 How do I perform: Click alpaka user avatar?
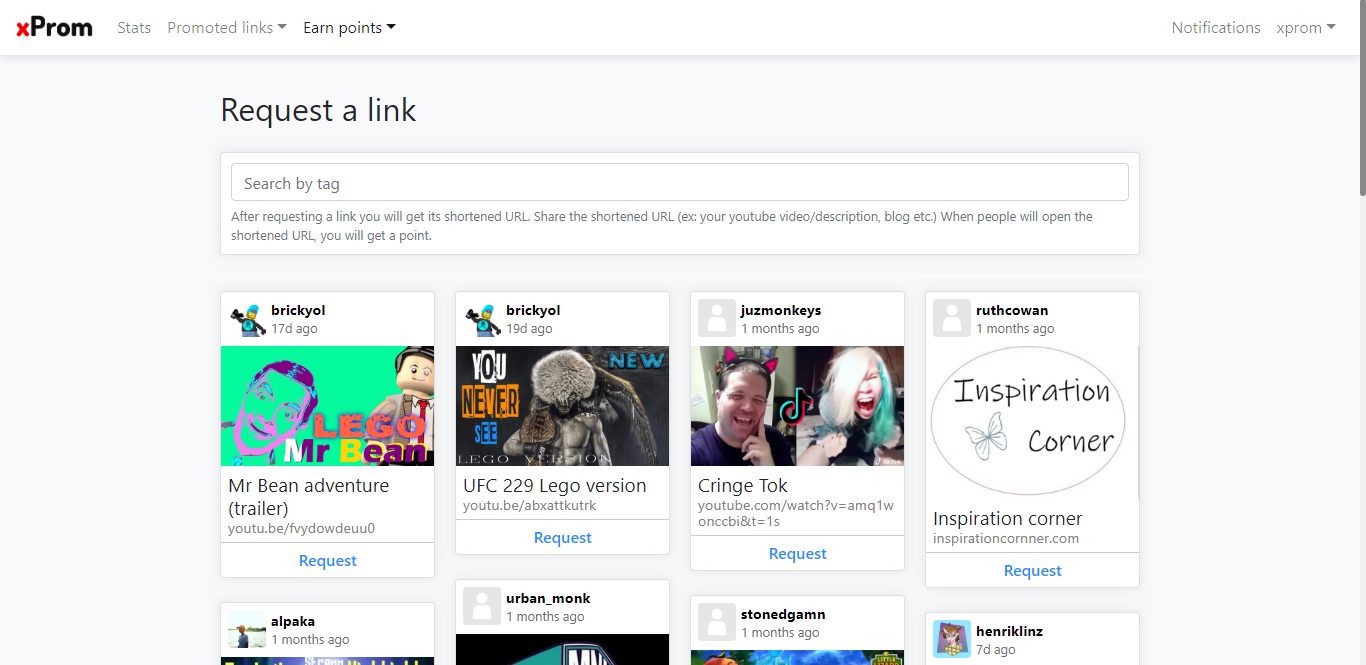coord(247,630)
